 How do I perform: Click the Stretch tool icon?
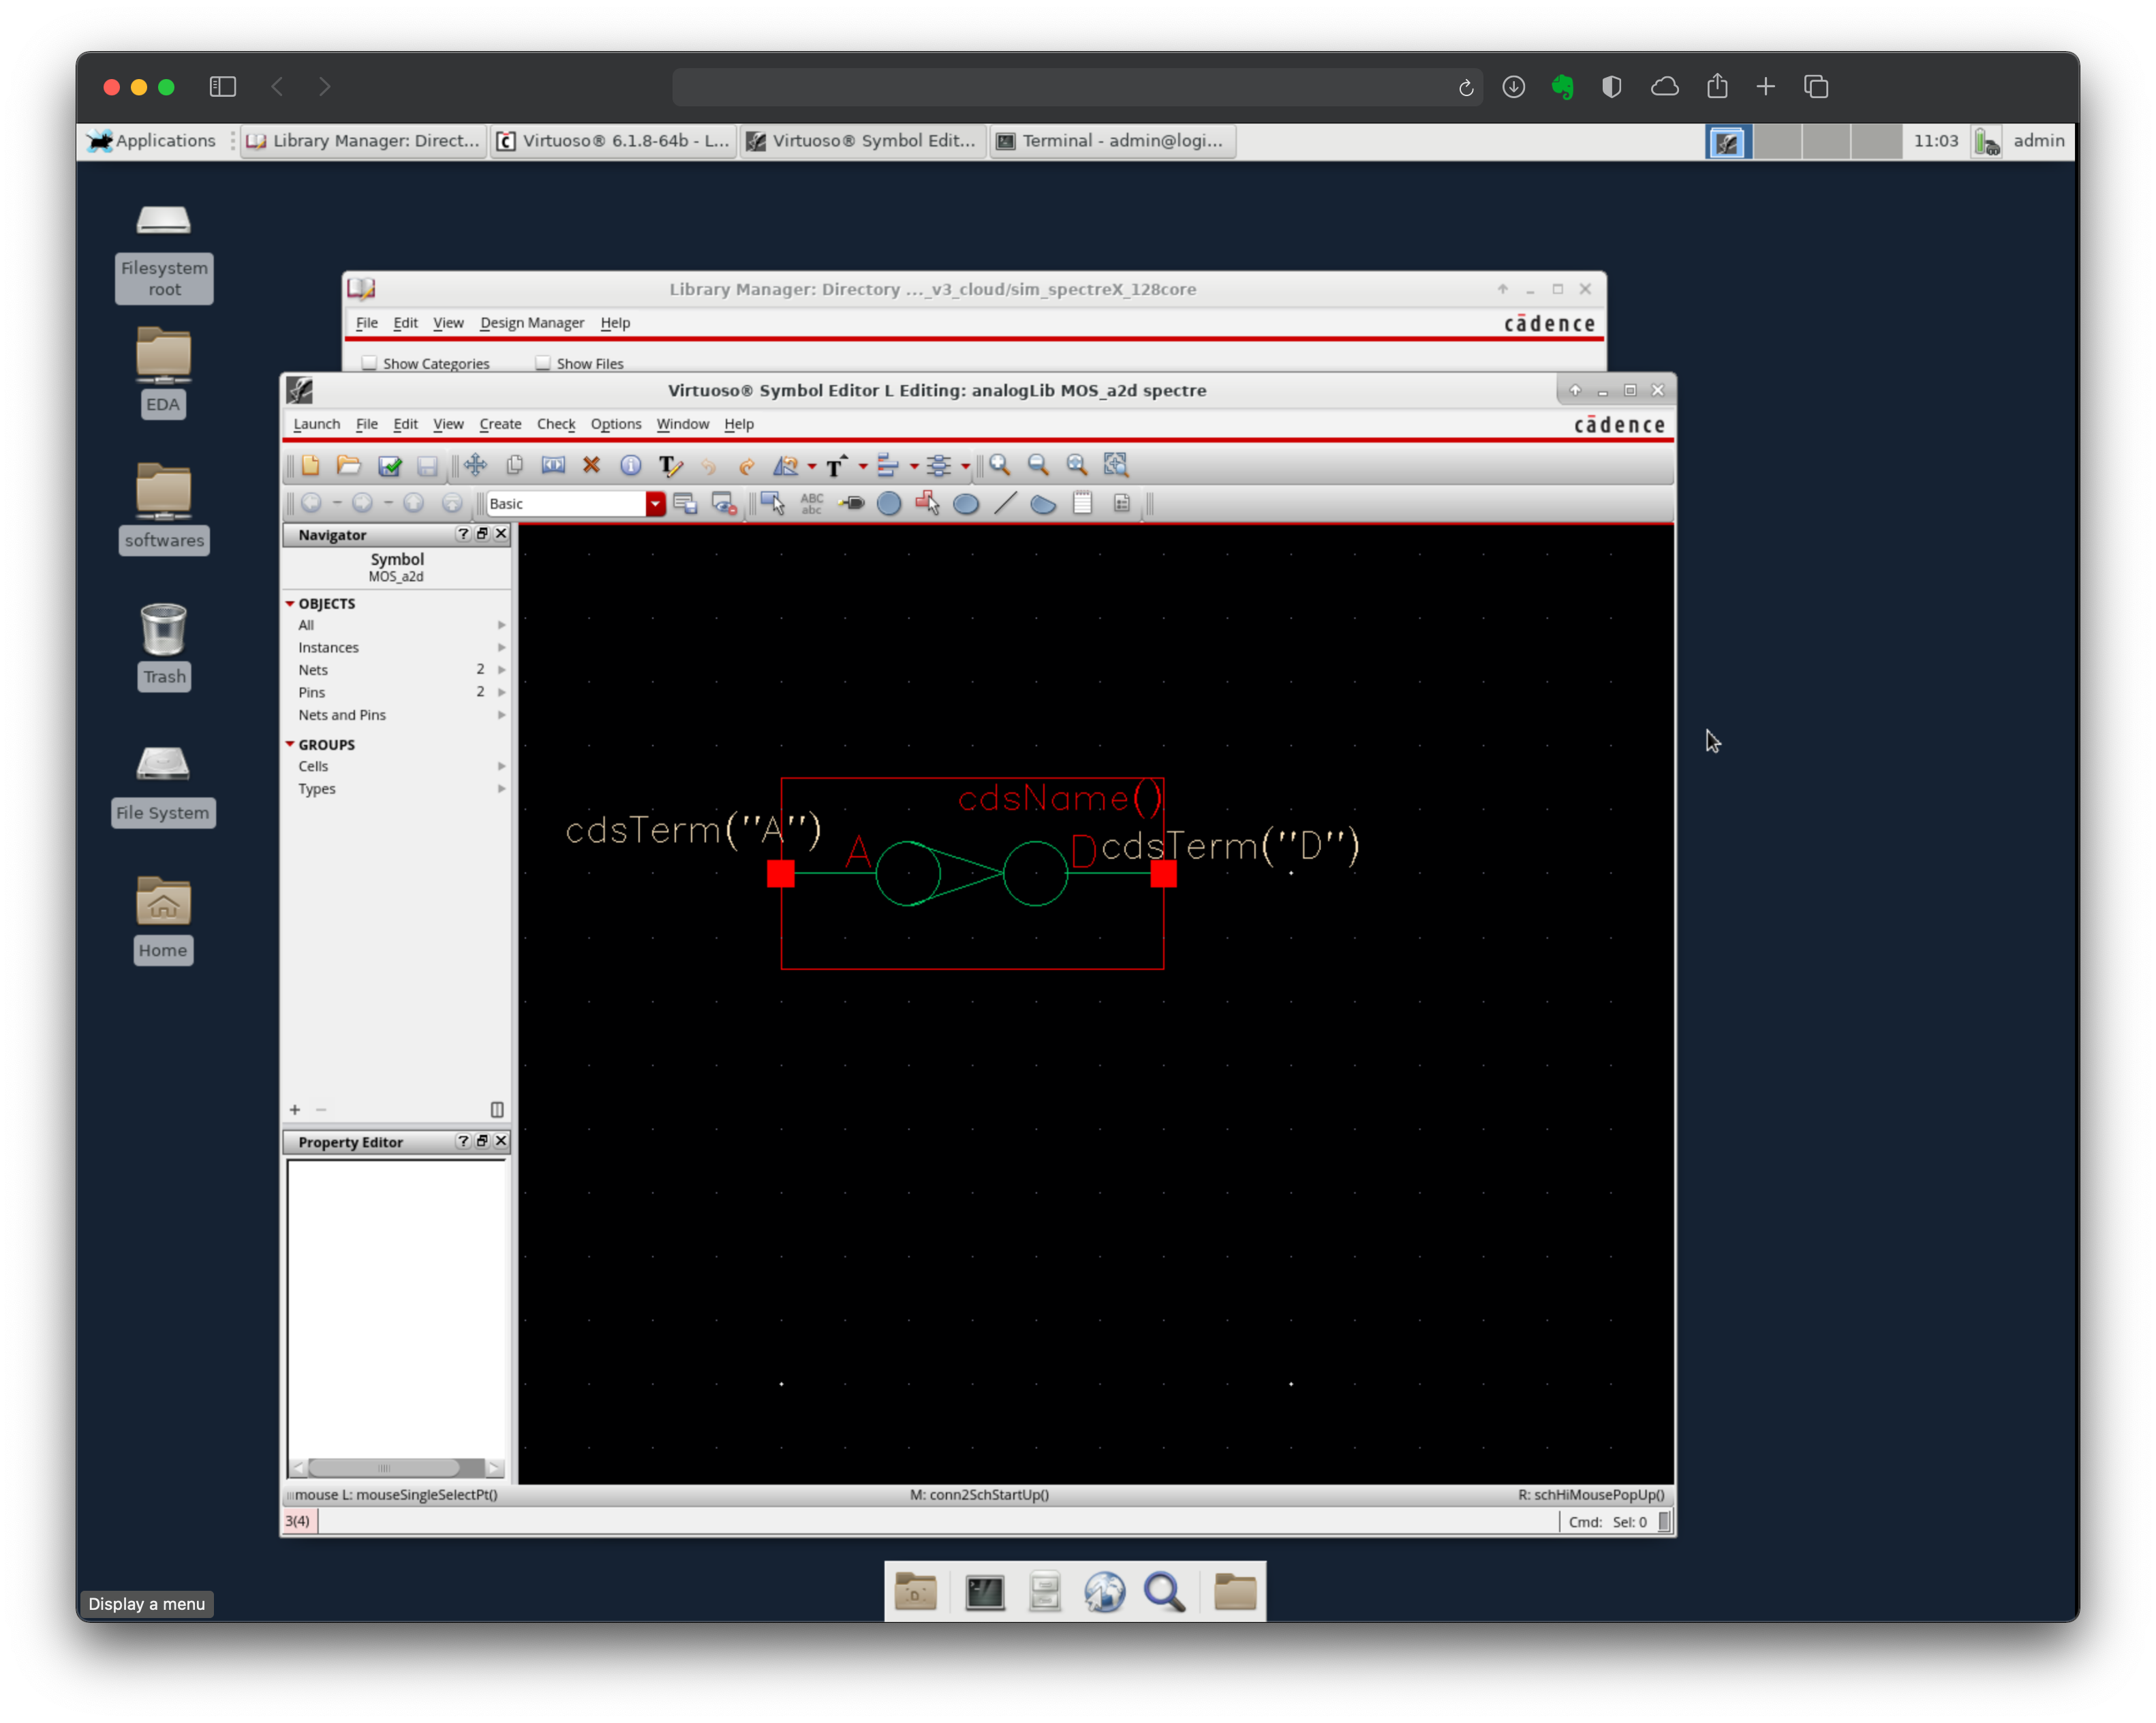click(x=553, y=465)
